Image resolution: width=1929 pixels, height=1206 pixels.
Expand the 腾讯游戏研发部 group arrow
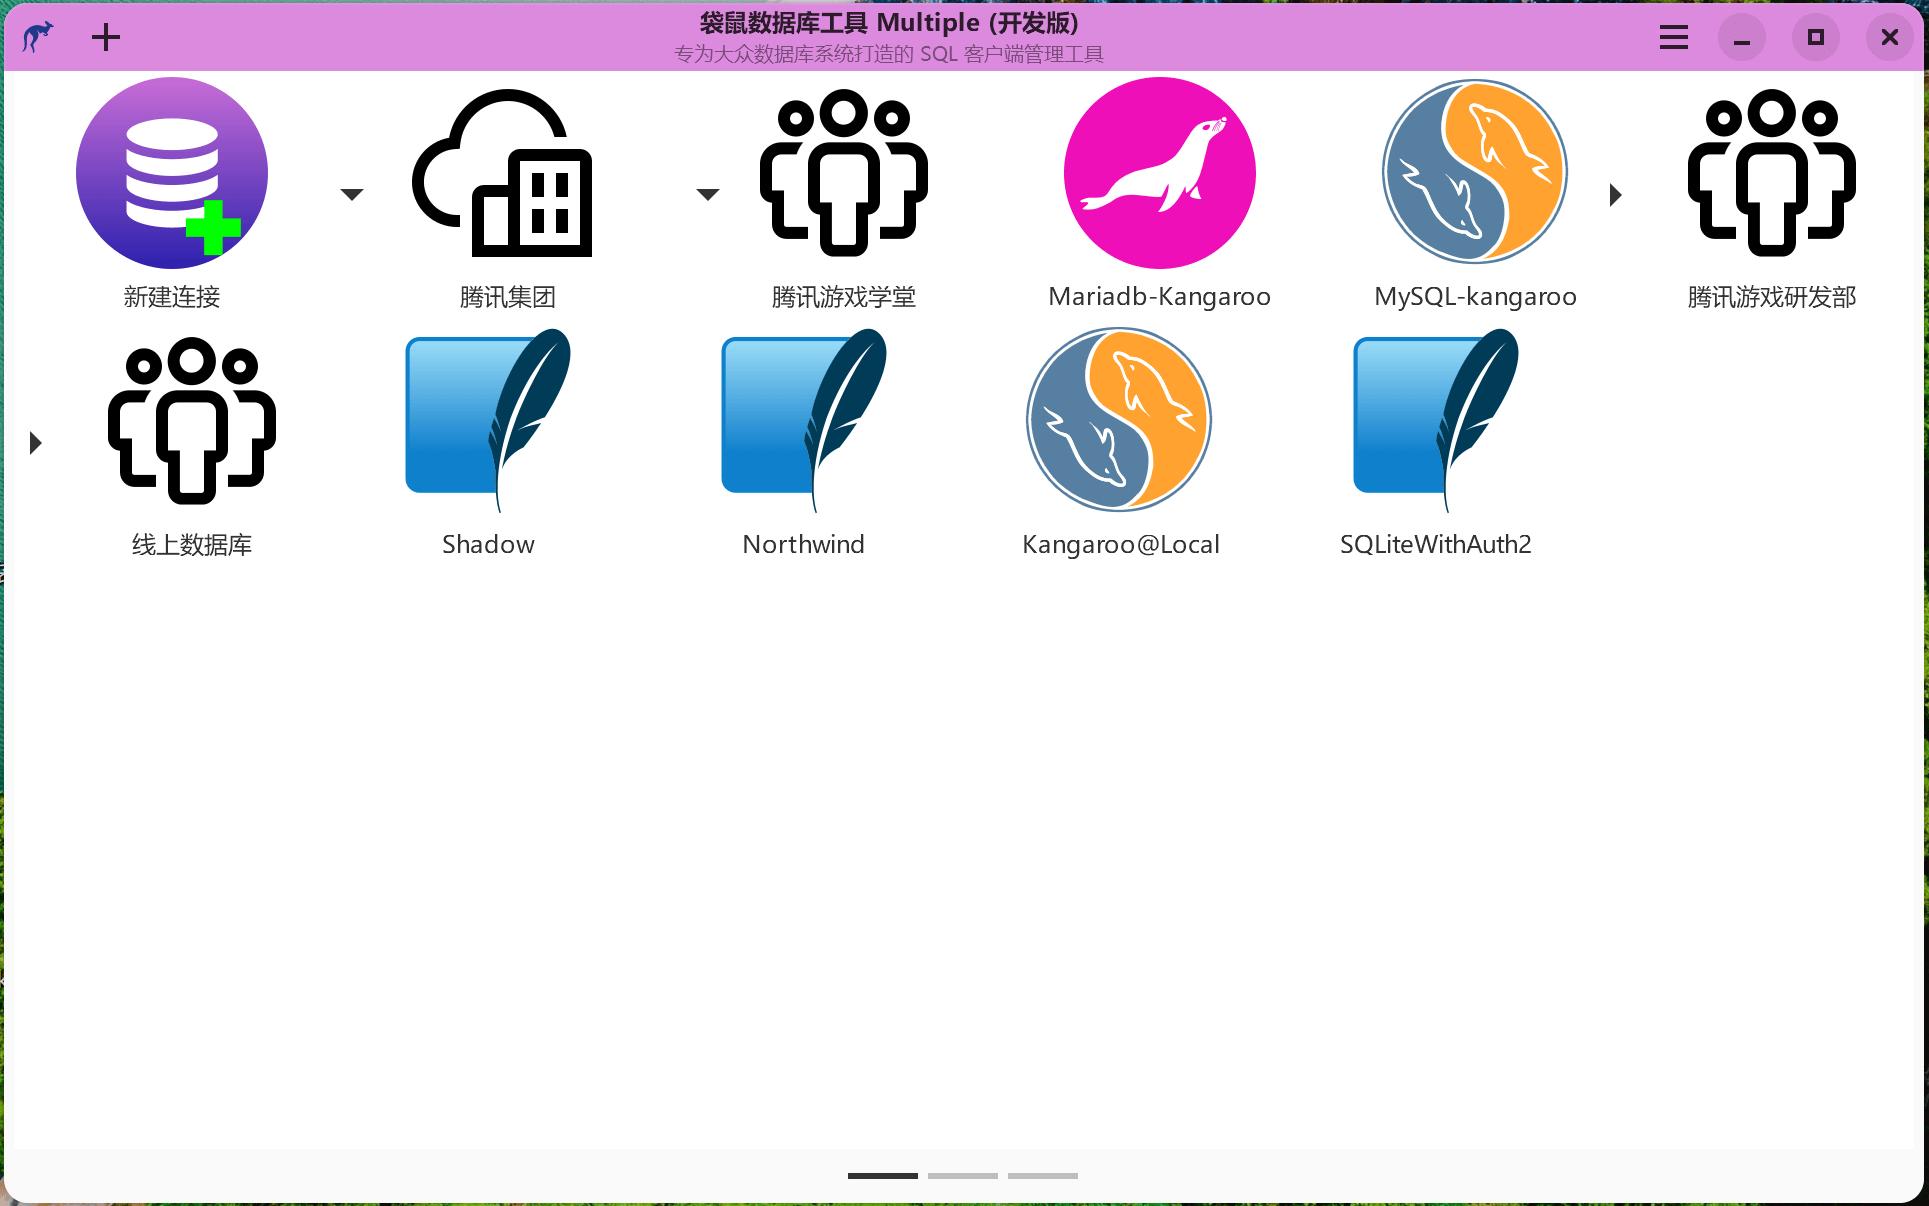(1615, 195)
